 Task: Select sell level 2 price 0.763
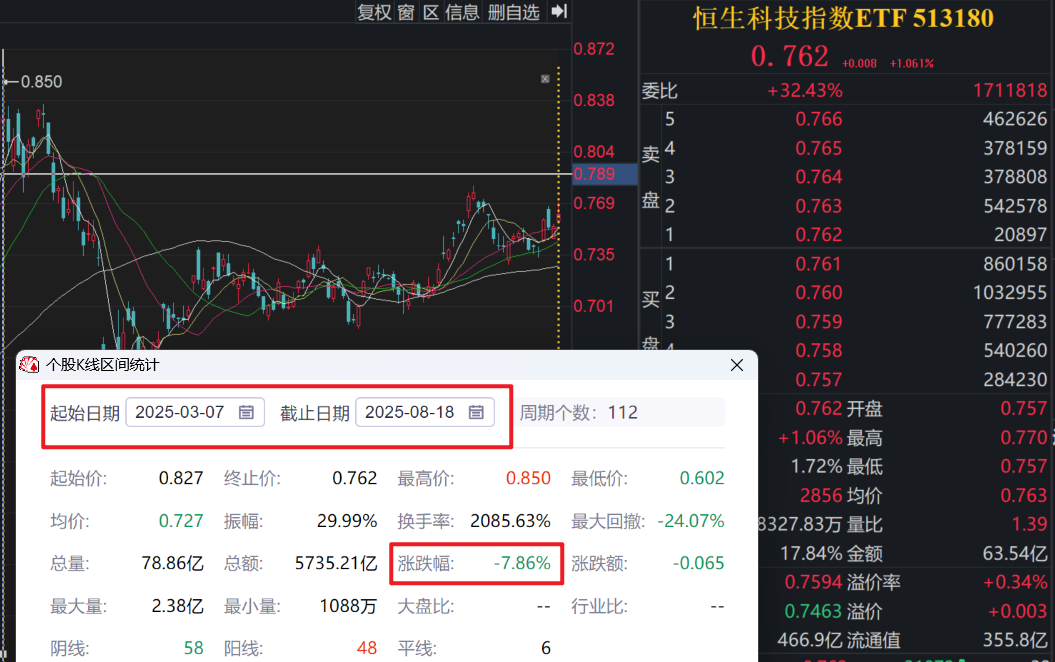(819, 206)
